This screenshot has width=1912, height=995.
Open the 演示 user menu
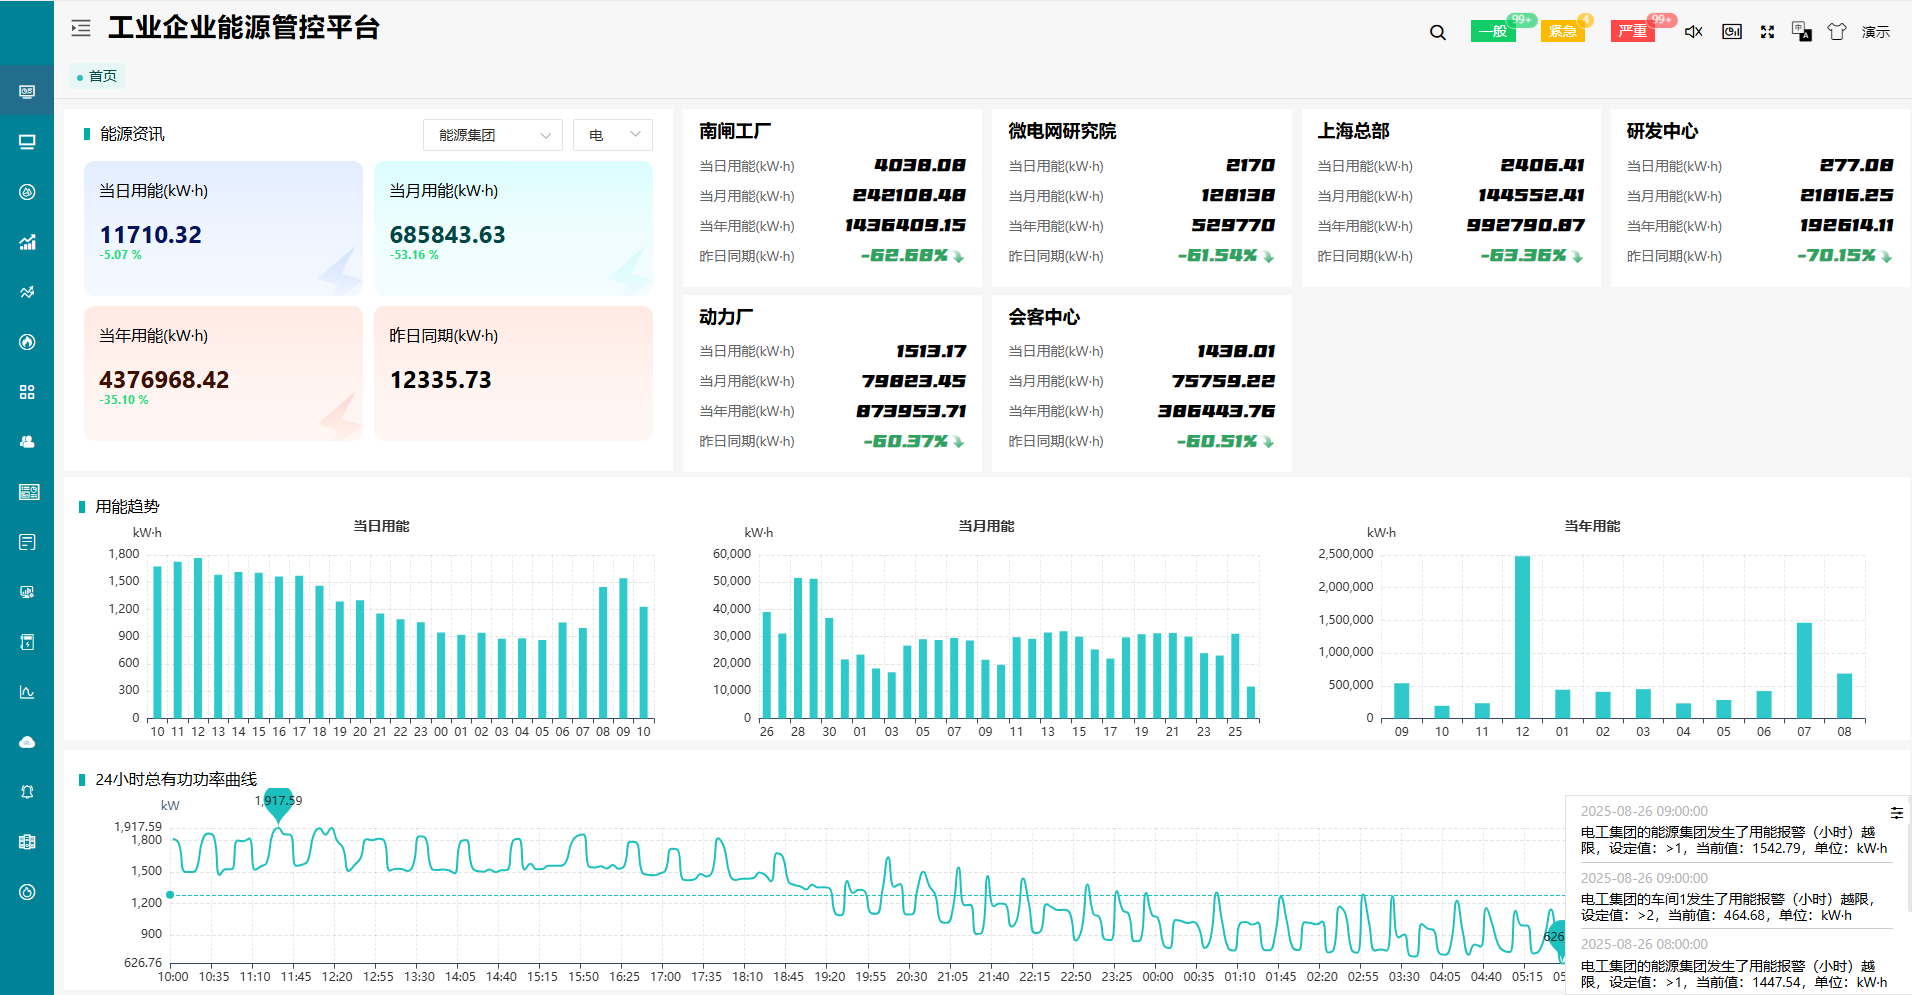[x=1875, y=32]
